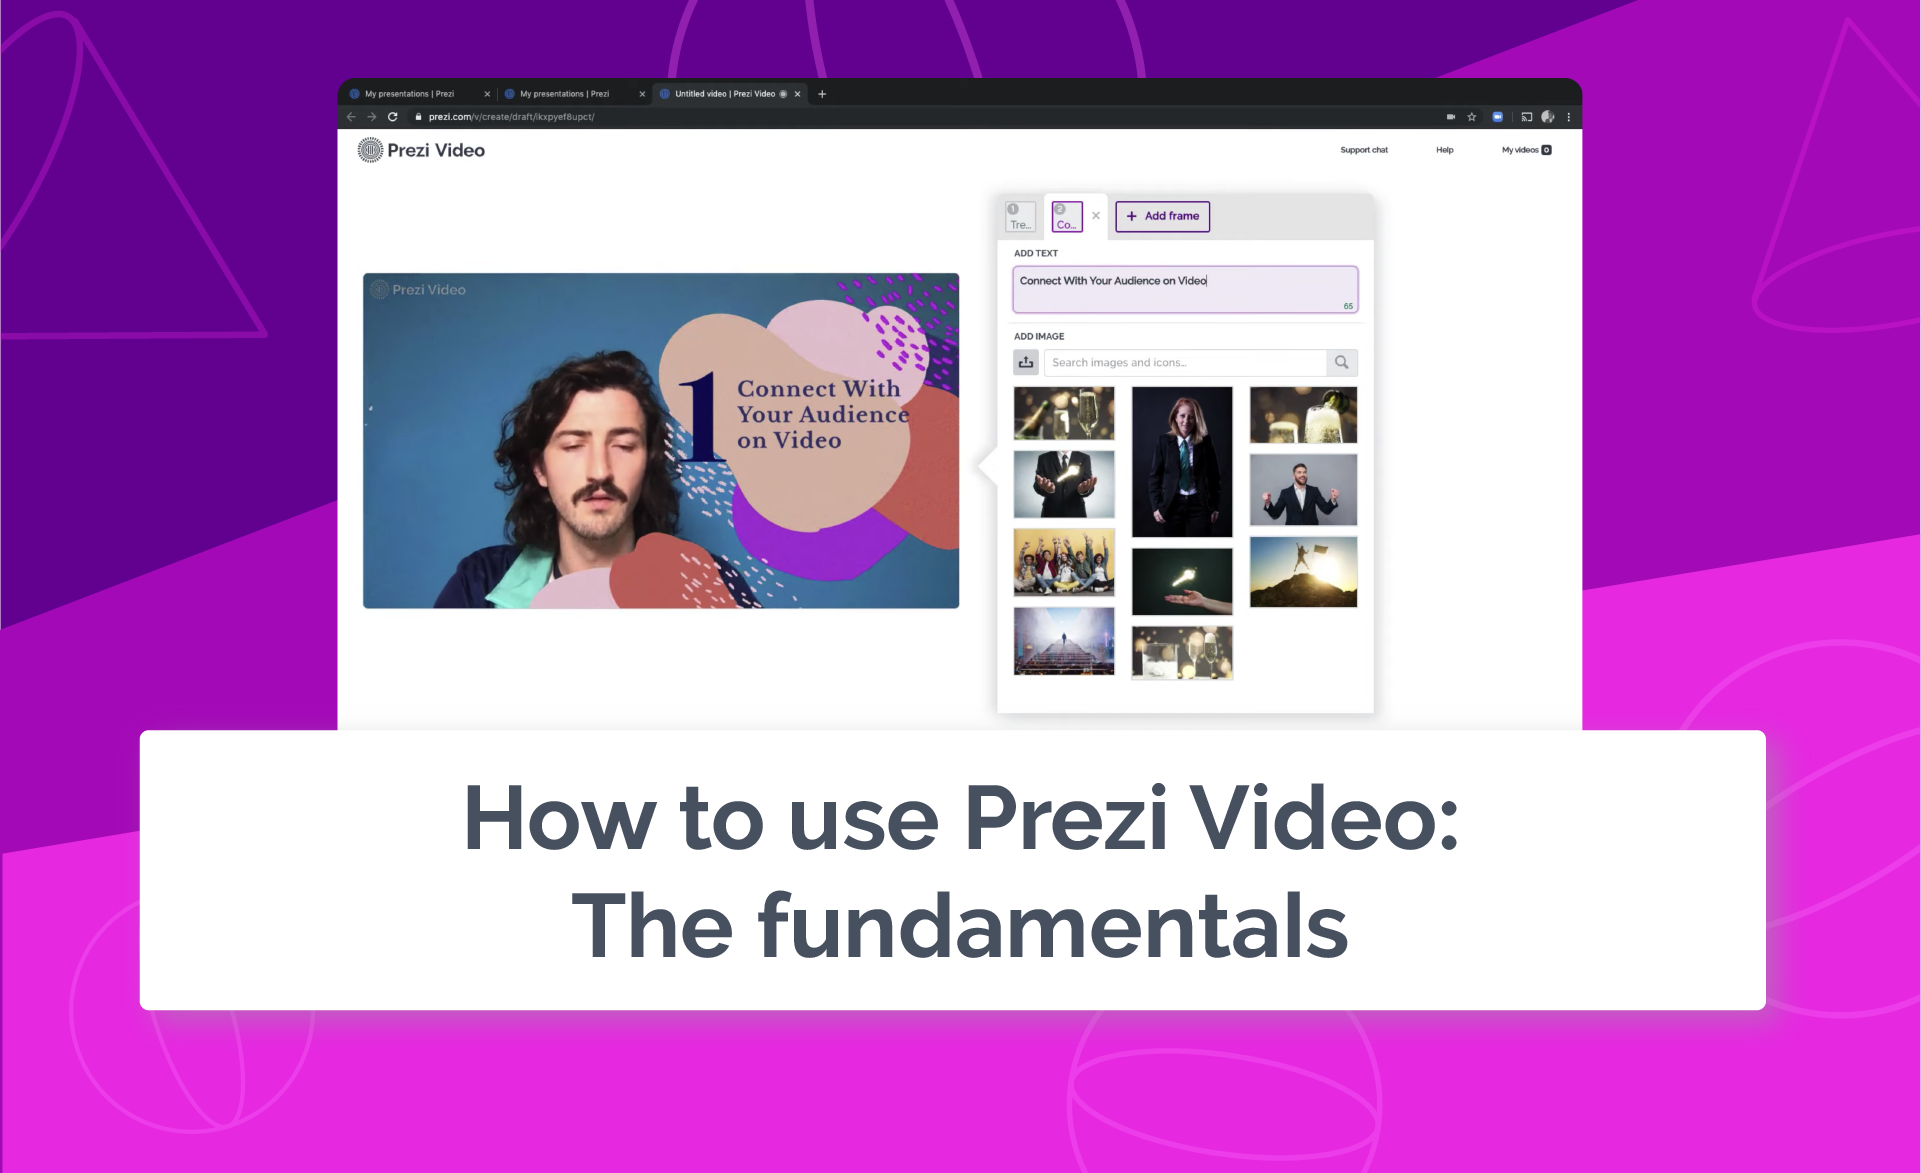Switch to first 'My presentations | Prezi' browser tab
The height and width of the screenshot is (1173, 1921).
click(410, 94)
